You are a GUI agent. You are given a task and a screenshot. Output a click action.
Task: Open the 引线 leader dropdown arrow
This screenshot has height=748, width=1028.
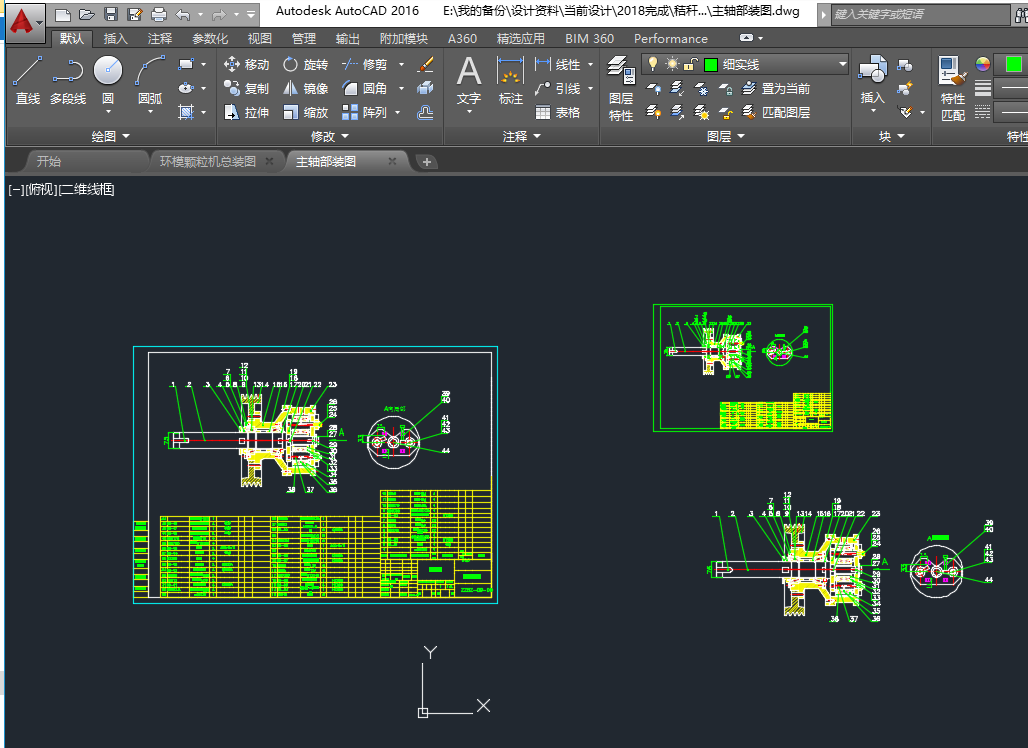click(591, 89)
